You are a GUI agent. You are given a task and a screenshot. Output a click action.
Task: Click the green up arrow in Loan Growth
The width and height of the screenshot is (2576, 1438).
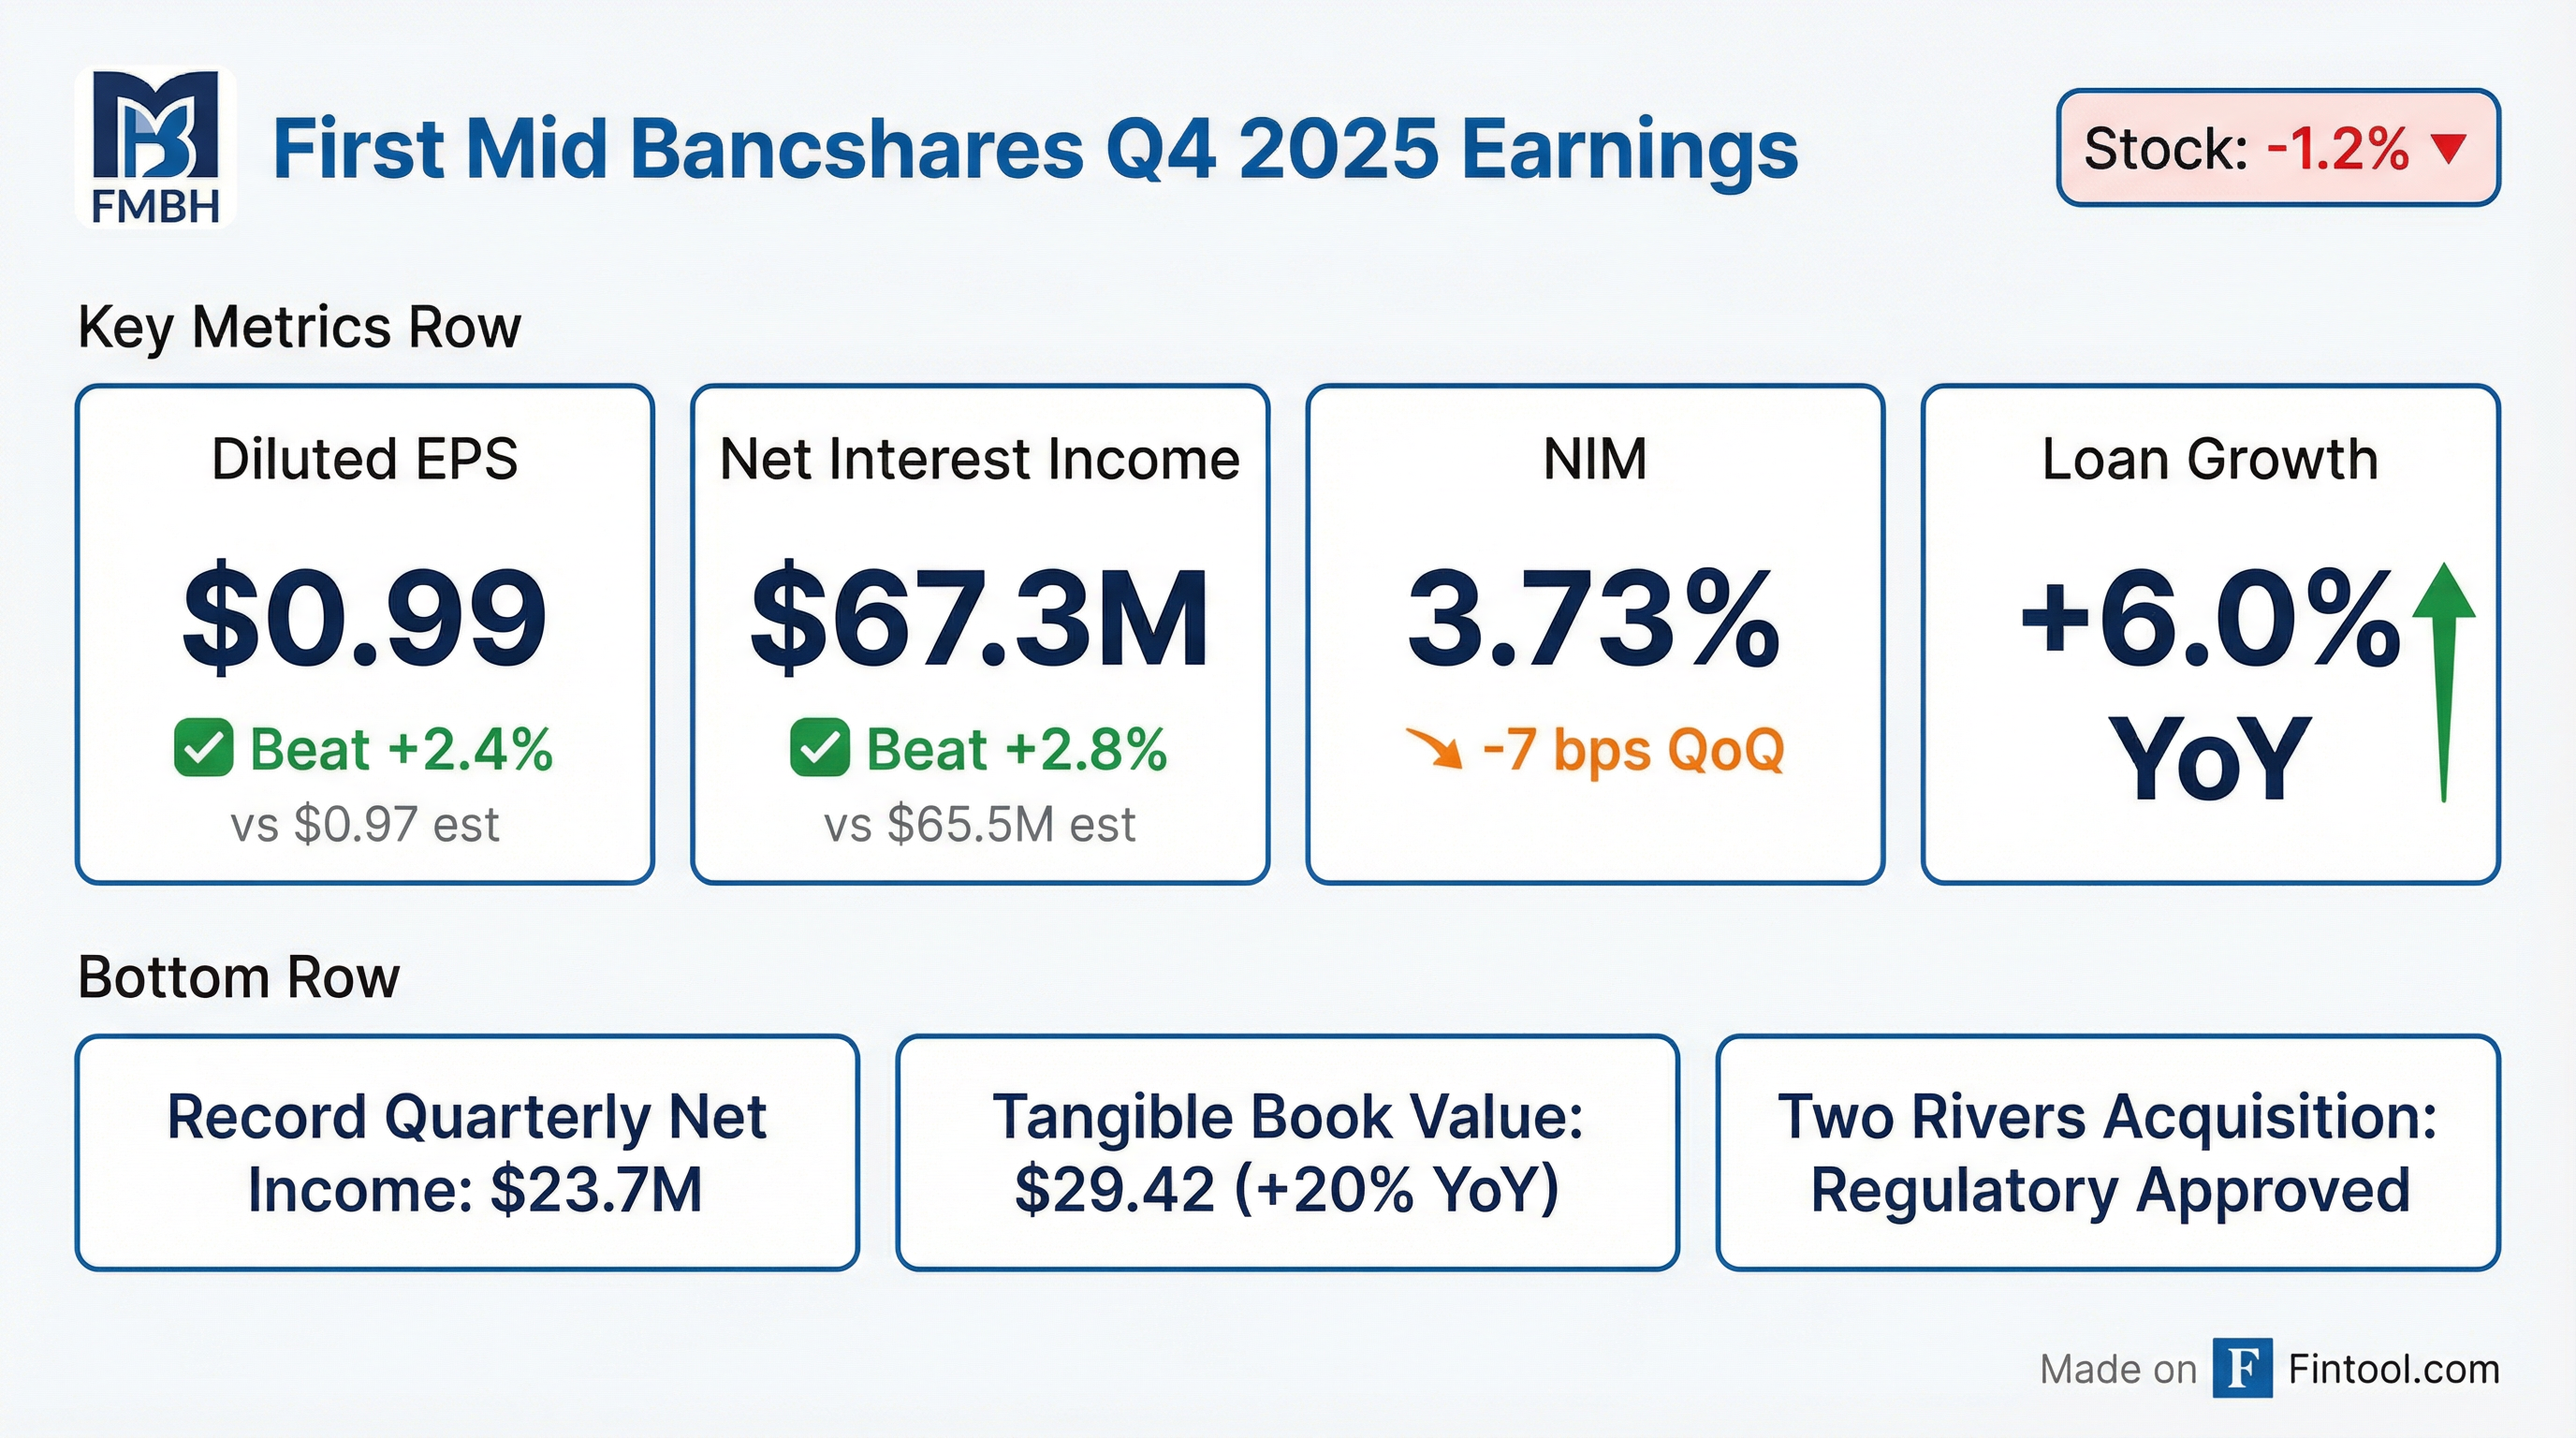2443,680
